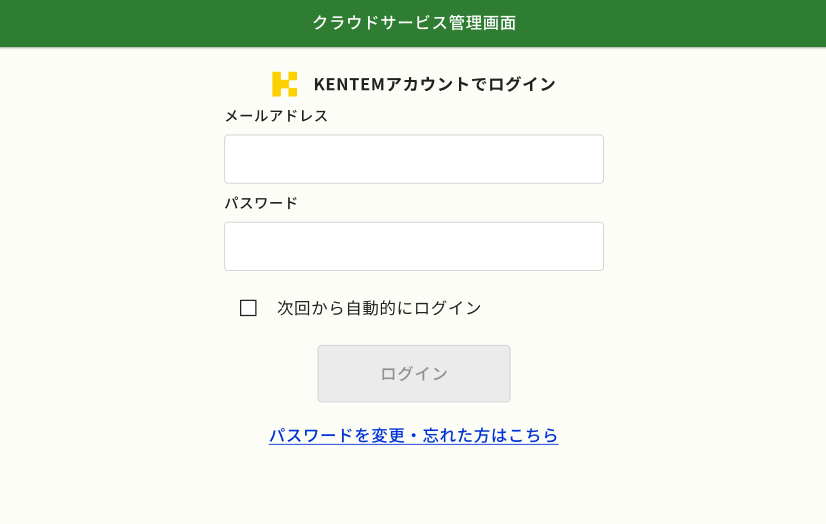
Task: Submit the form with the gray ログイン button
Action: point(413,374)
